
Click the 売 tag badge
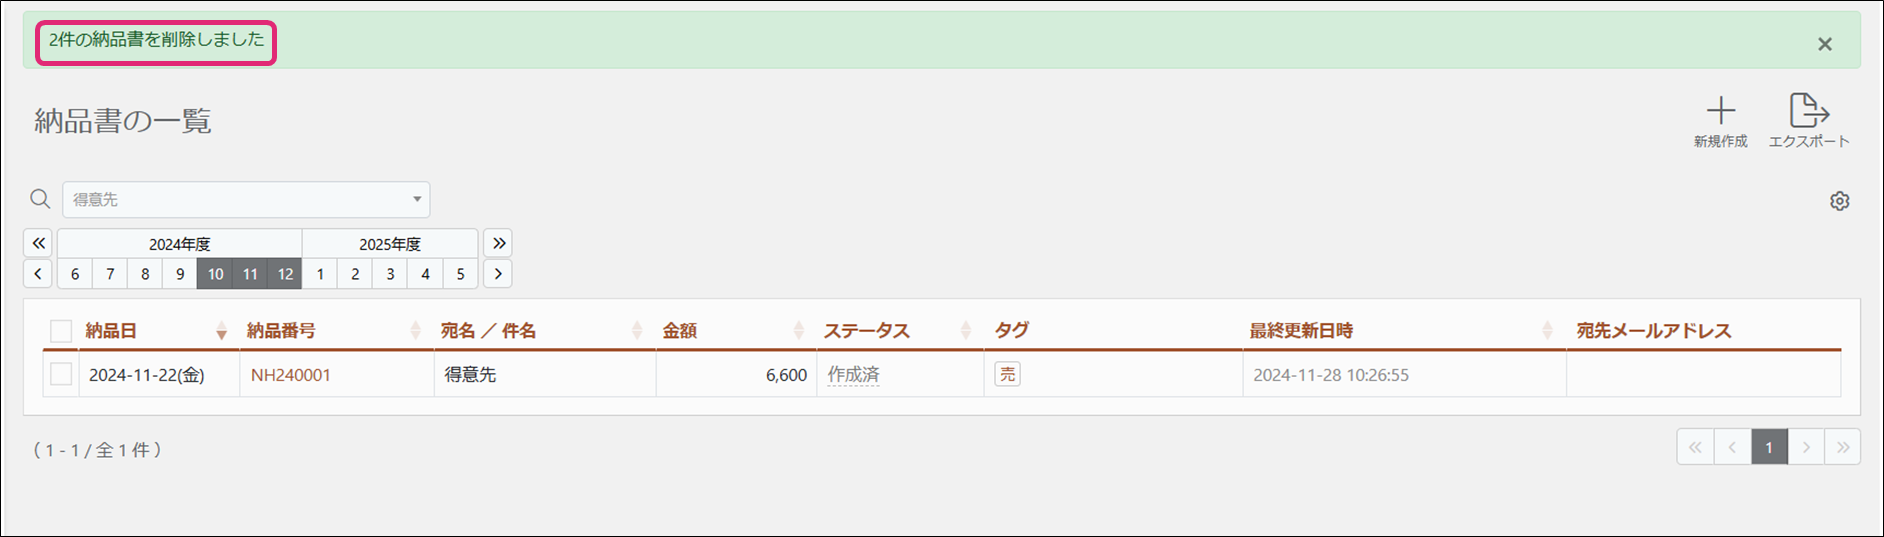(x=1007, y=374)
